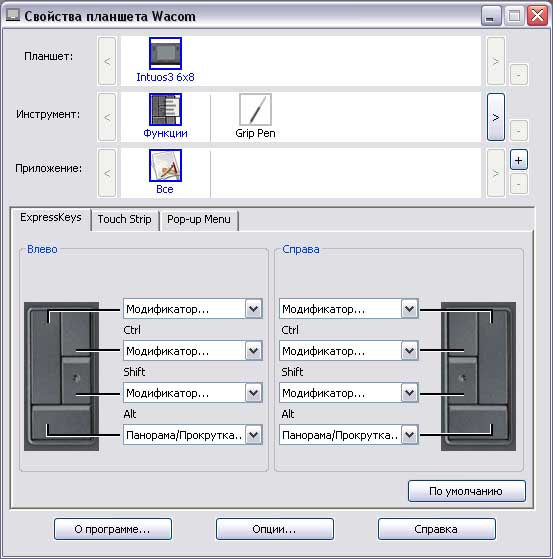
Task: Show next tools in the Инструмент row
Action: click(496, 117)
